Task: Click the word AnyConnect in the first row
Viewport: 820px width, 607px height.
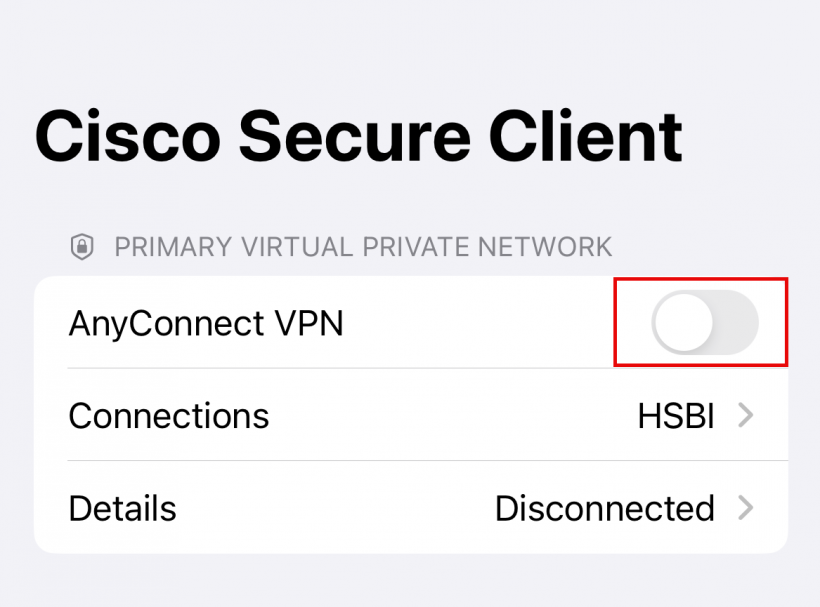Action: click(160, 324)
